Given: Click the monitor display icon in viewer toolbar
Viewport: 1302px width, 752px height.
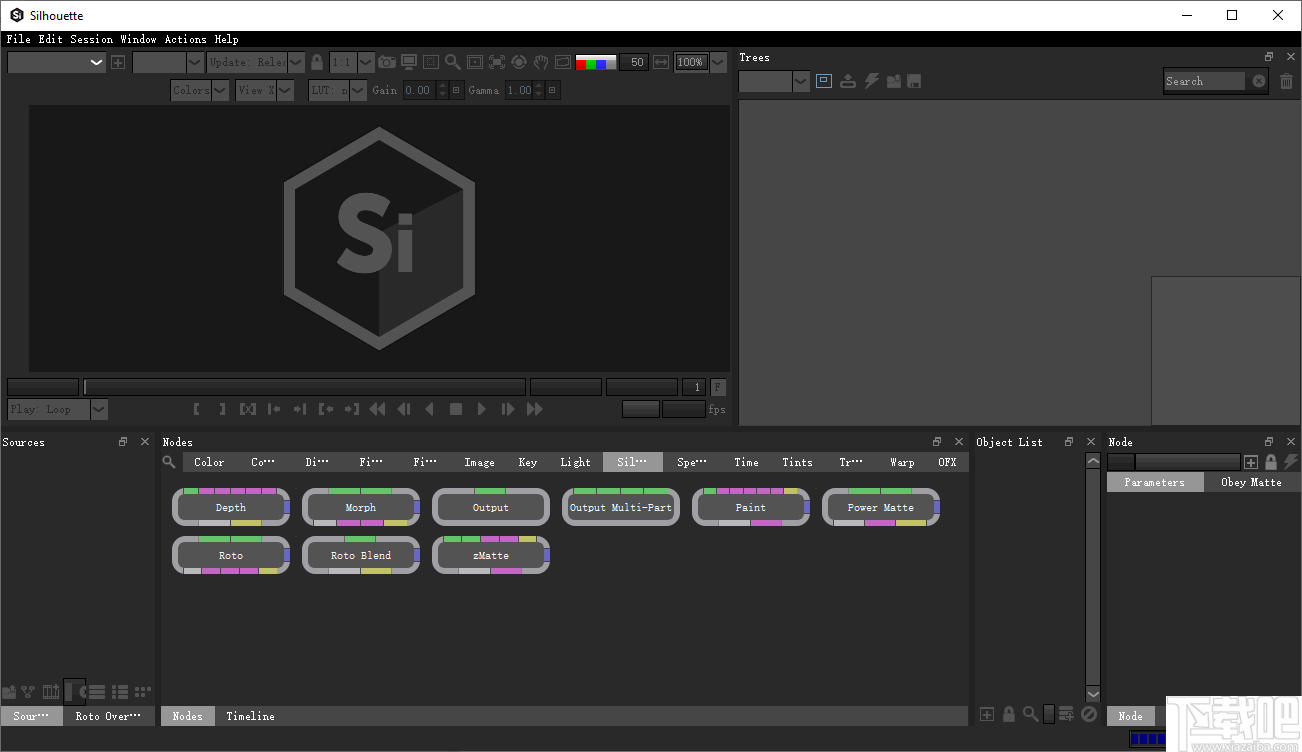Looking at the screenshot, I should tap(409, 62).
